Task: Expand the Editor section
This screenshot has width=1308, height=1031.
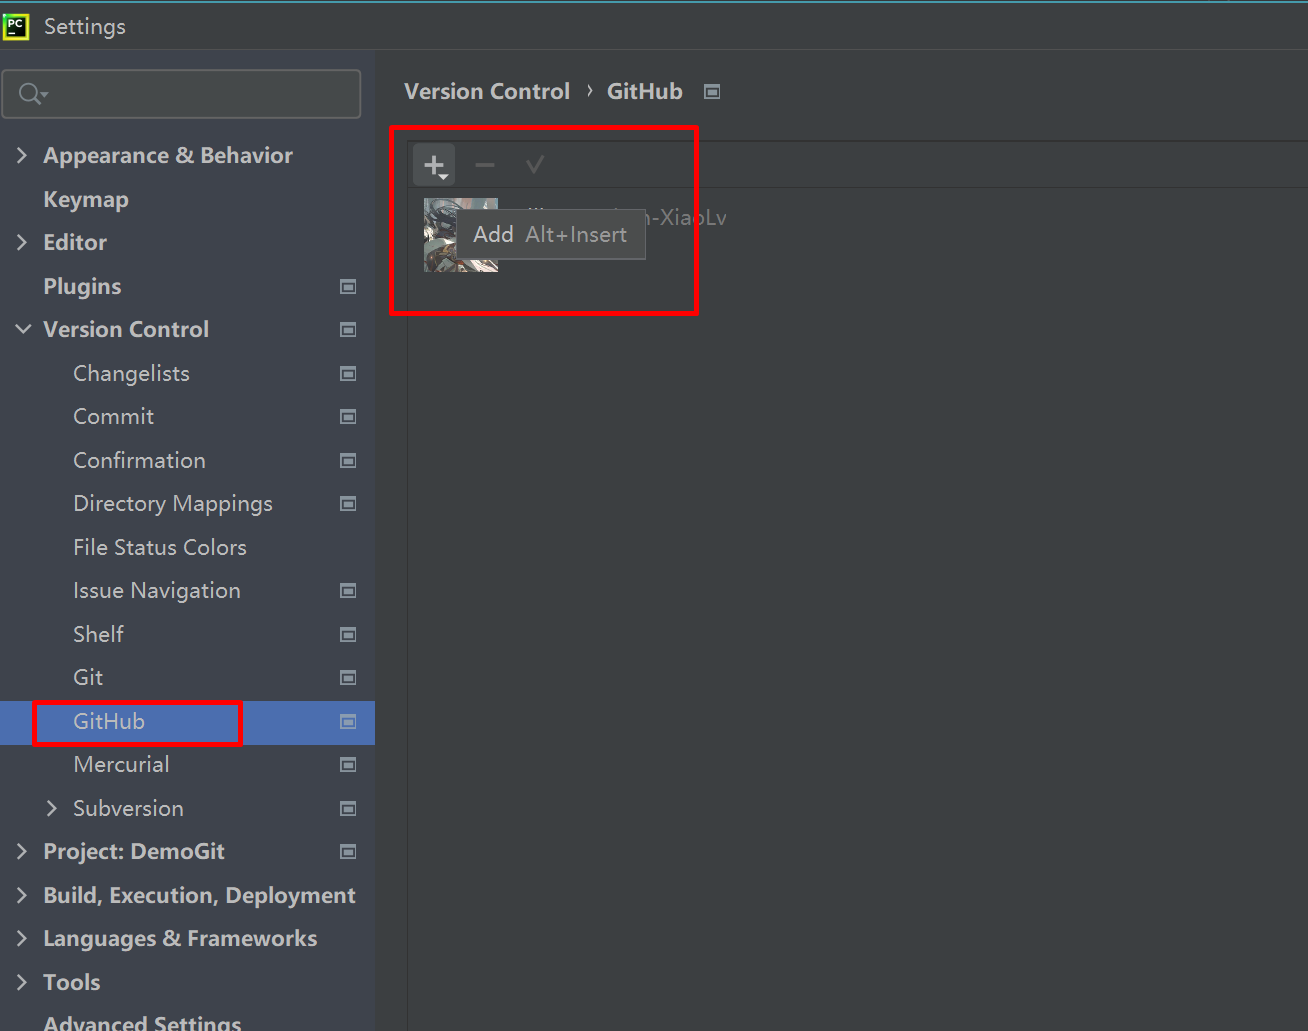Action: 22,242
